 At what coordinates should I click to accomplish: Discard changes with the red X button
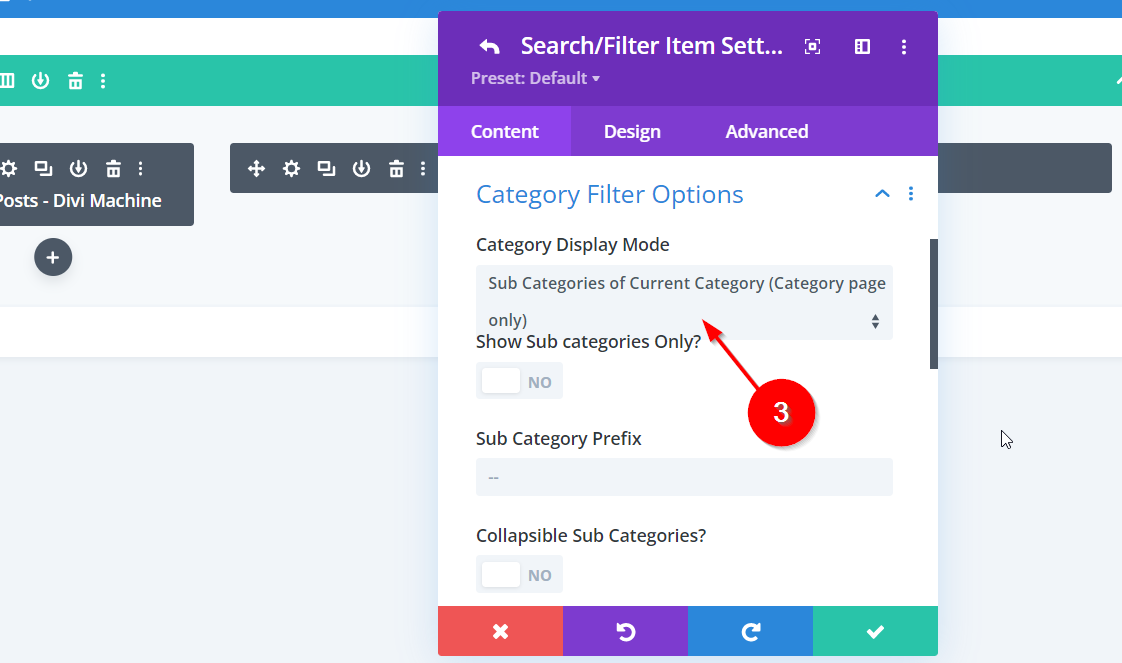500,631
